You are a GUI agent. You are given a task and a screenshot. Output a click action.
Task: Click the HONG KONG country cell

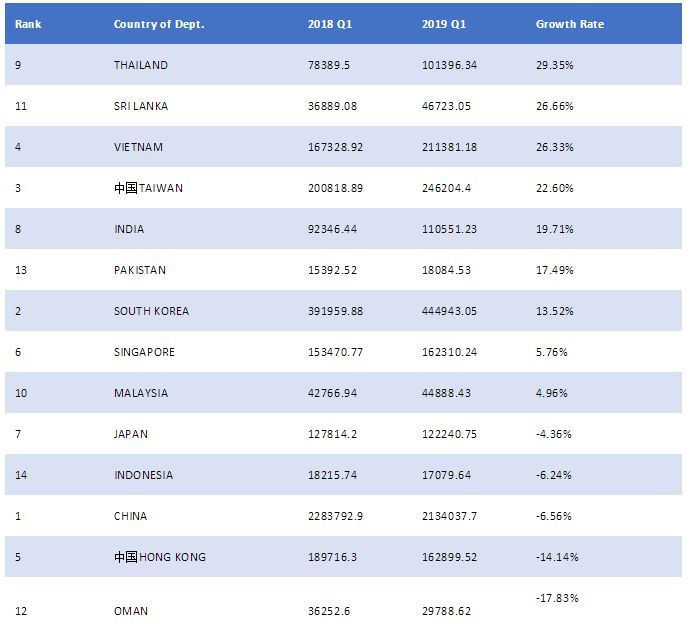(x=160, y=557)
